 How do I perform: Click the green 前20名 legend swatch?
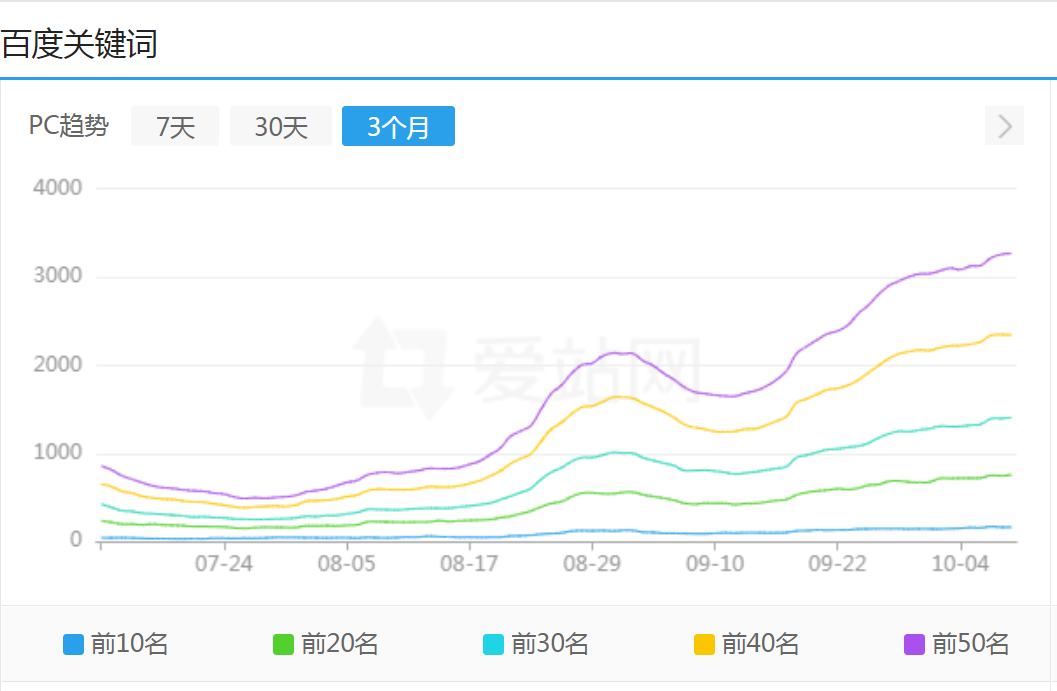tap(283, 645)
